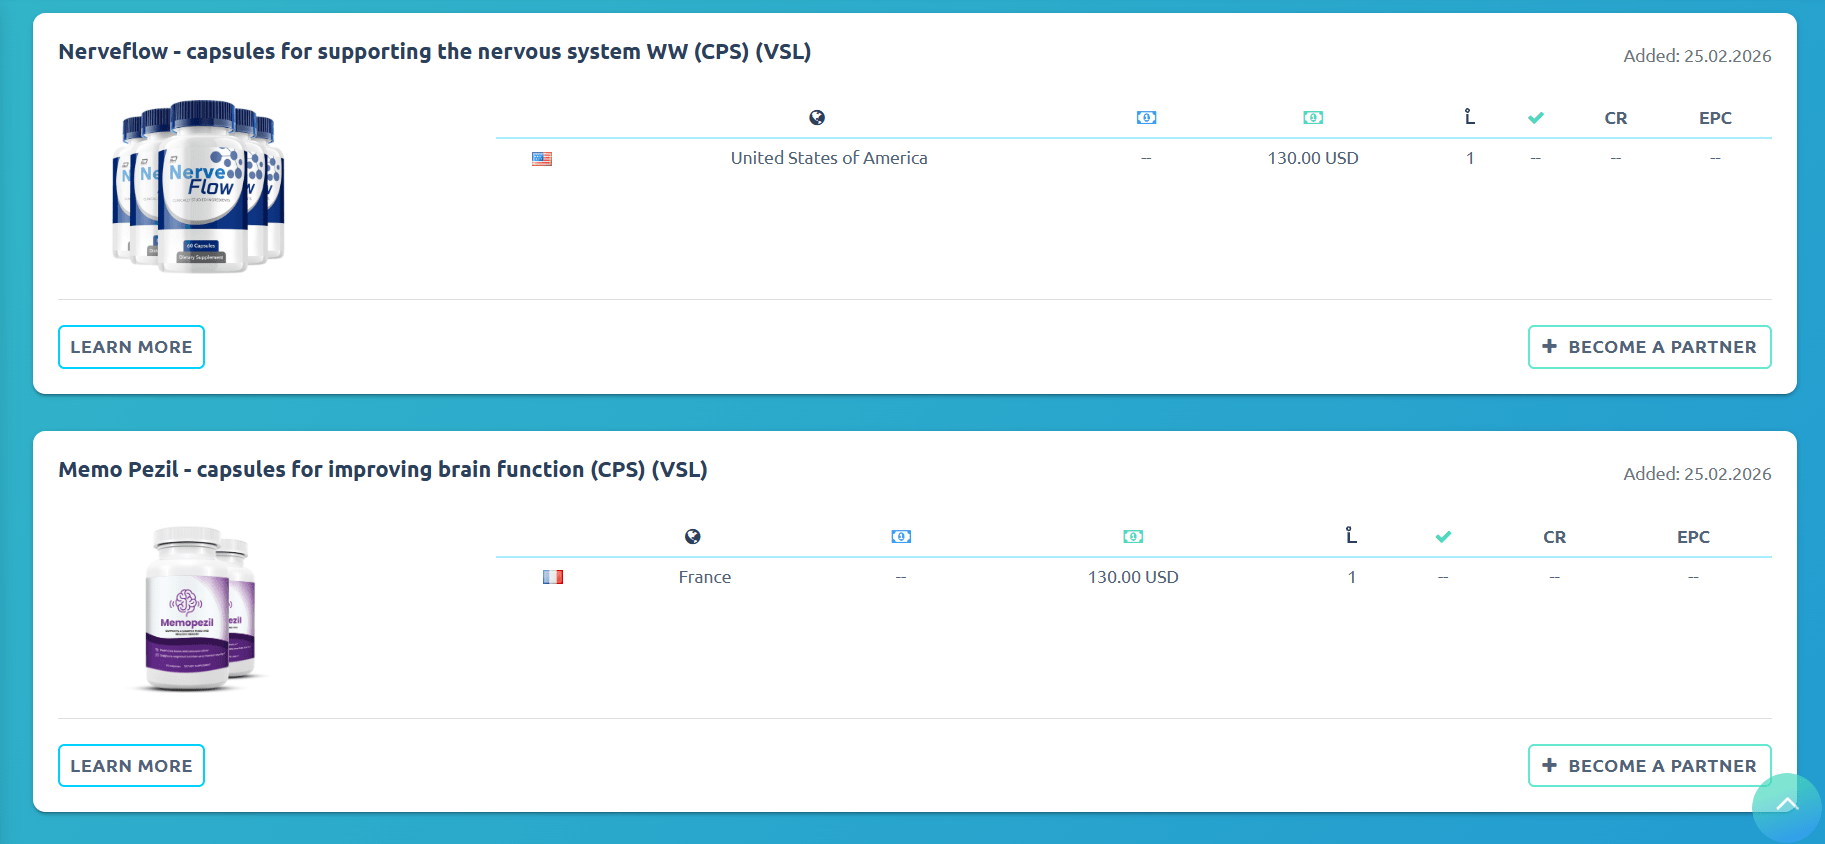Click the lead icon in Memo Pezil table header

[1352, 536]
